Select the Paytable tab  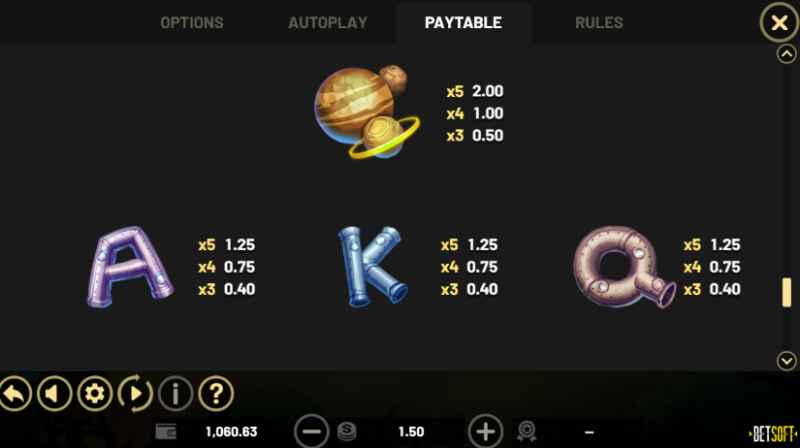(463, 22)
